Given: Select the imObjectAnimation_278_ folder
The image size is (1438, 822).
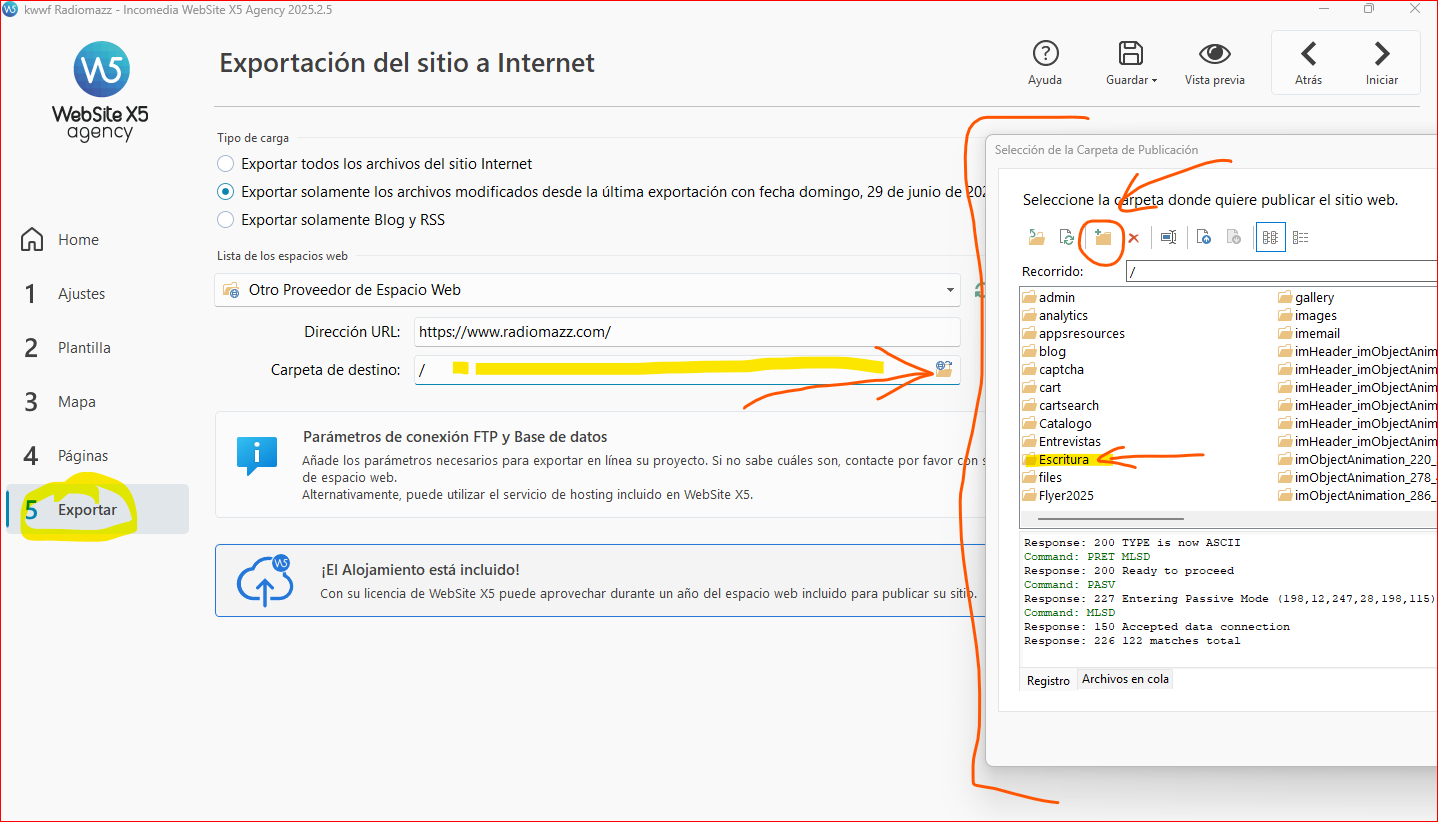Looking at the screenshot, I should 1358,477.
